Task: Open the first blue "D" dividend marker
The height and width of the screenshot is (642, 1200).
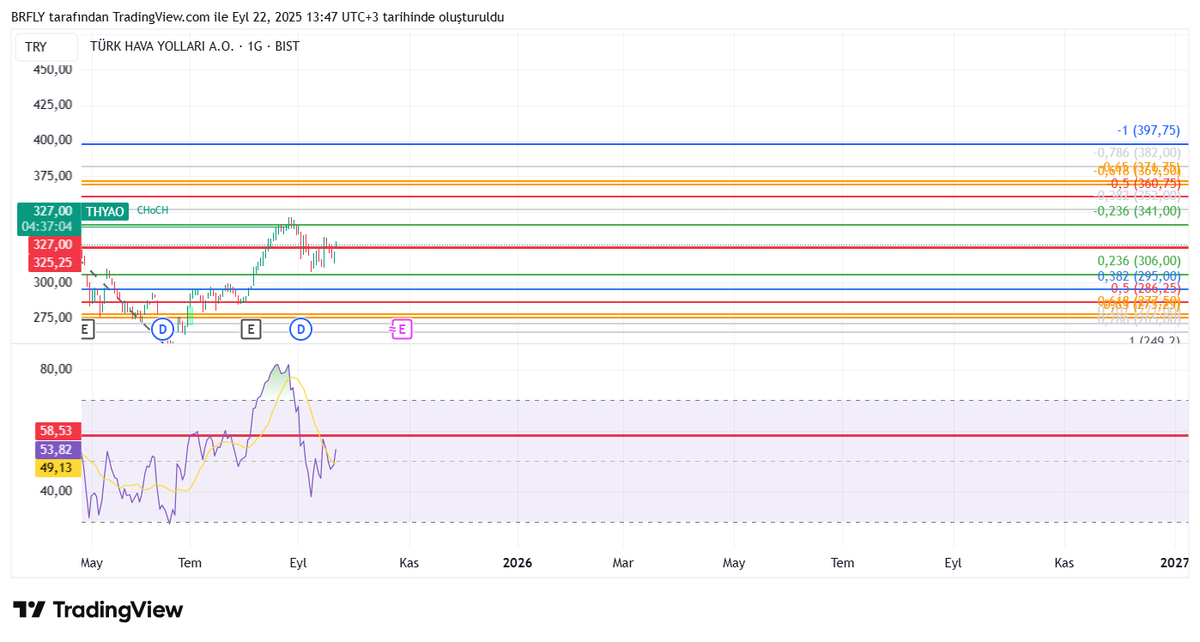Action: point(162,327)
